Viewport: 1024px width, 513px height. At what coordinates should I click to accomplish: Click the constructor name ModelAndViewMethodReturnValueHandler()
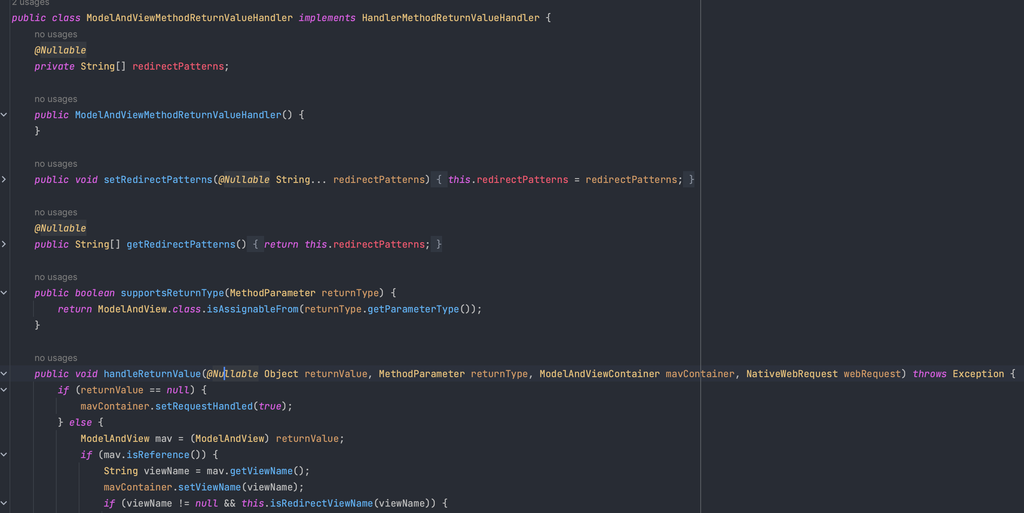(x=178, y=115)
